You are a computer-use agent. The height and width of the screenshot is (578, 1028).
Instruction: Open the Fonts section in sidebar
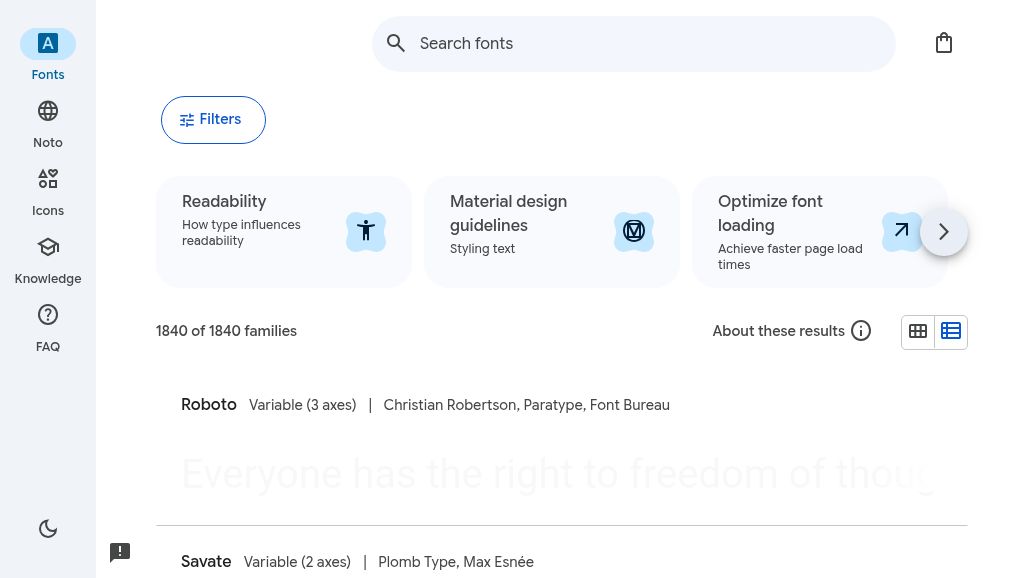(x=48, y=56)
